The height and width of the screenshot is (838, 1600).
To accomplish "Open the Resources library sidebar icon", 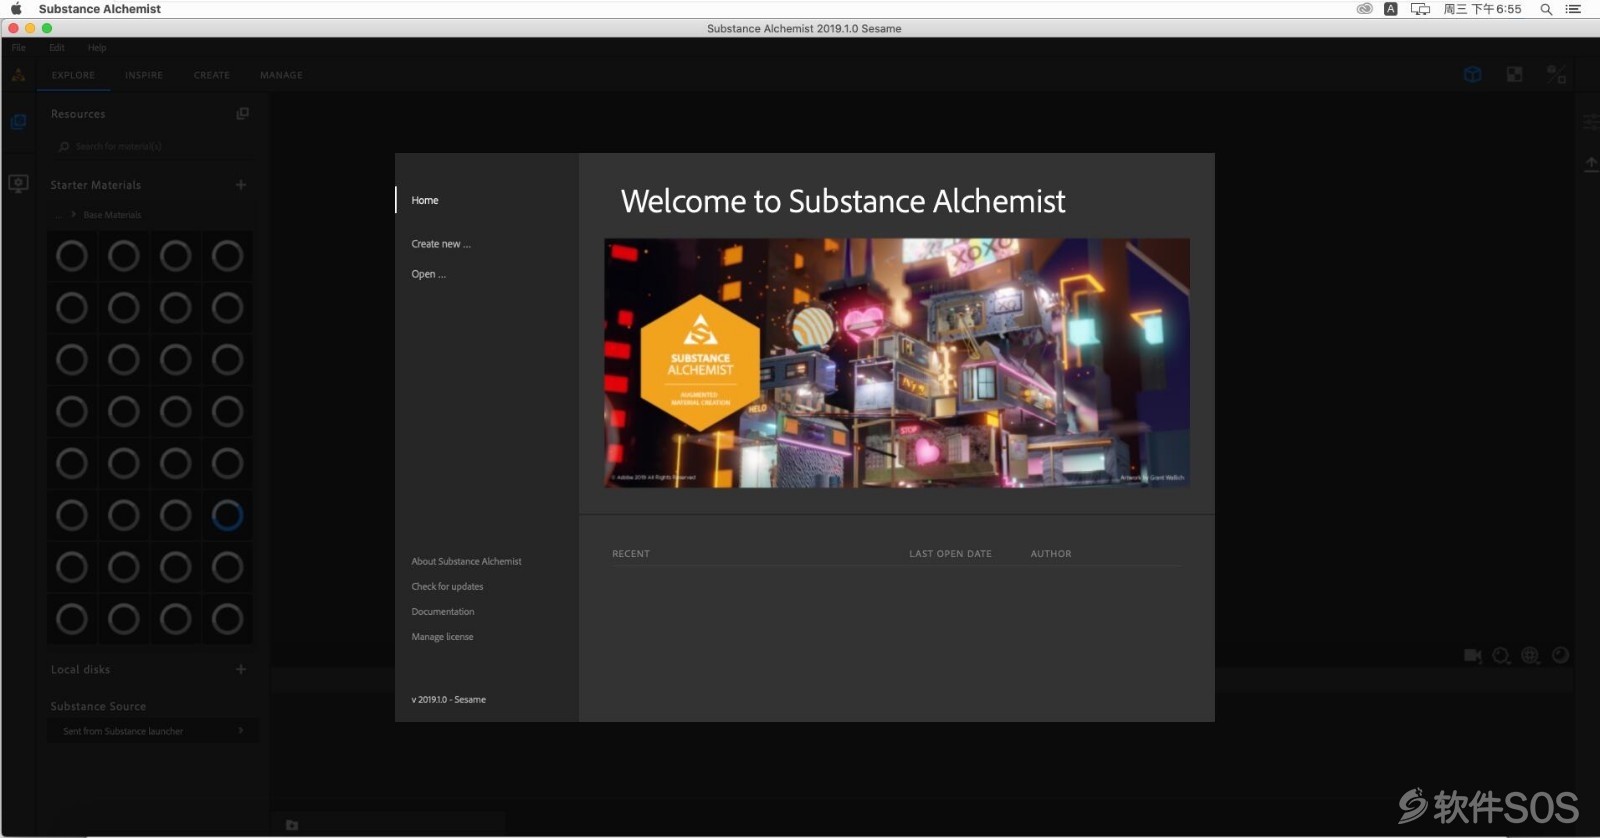I will click(x=18, y=122).
